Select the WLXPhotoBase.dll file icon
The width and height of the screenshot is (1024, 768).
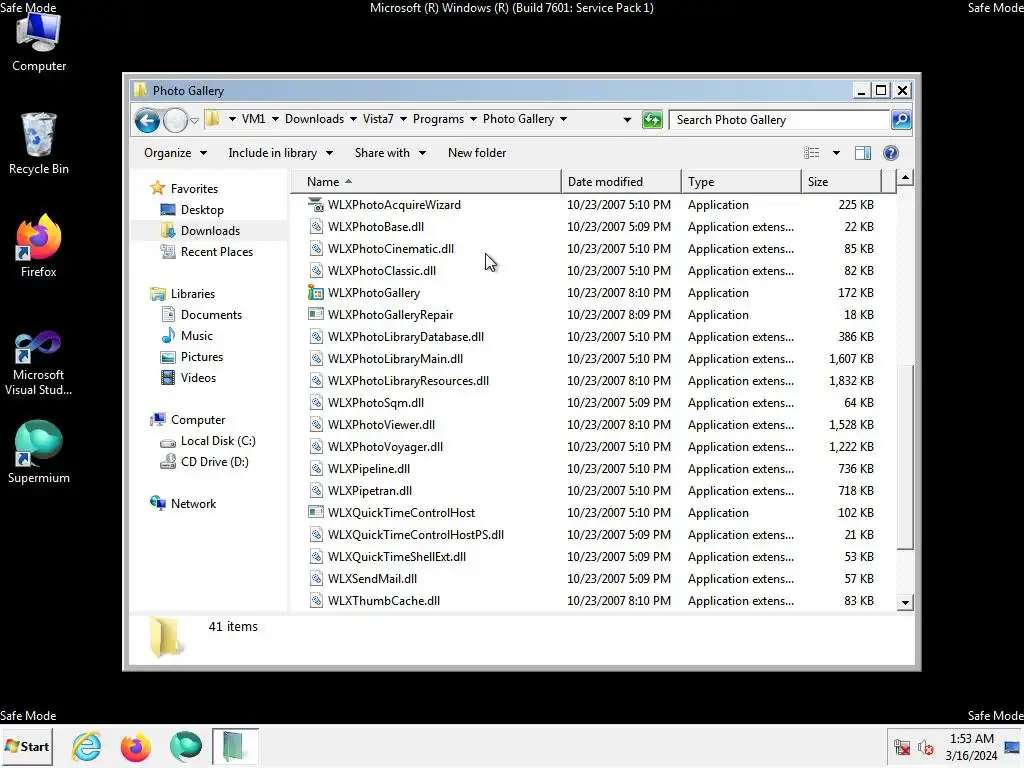316,227
